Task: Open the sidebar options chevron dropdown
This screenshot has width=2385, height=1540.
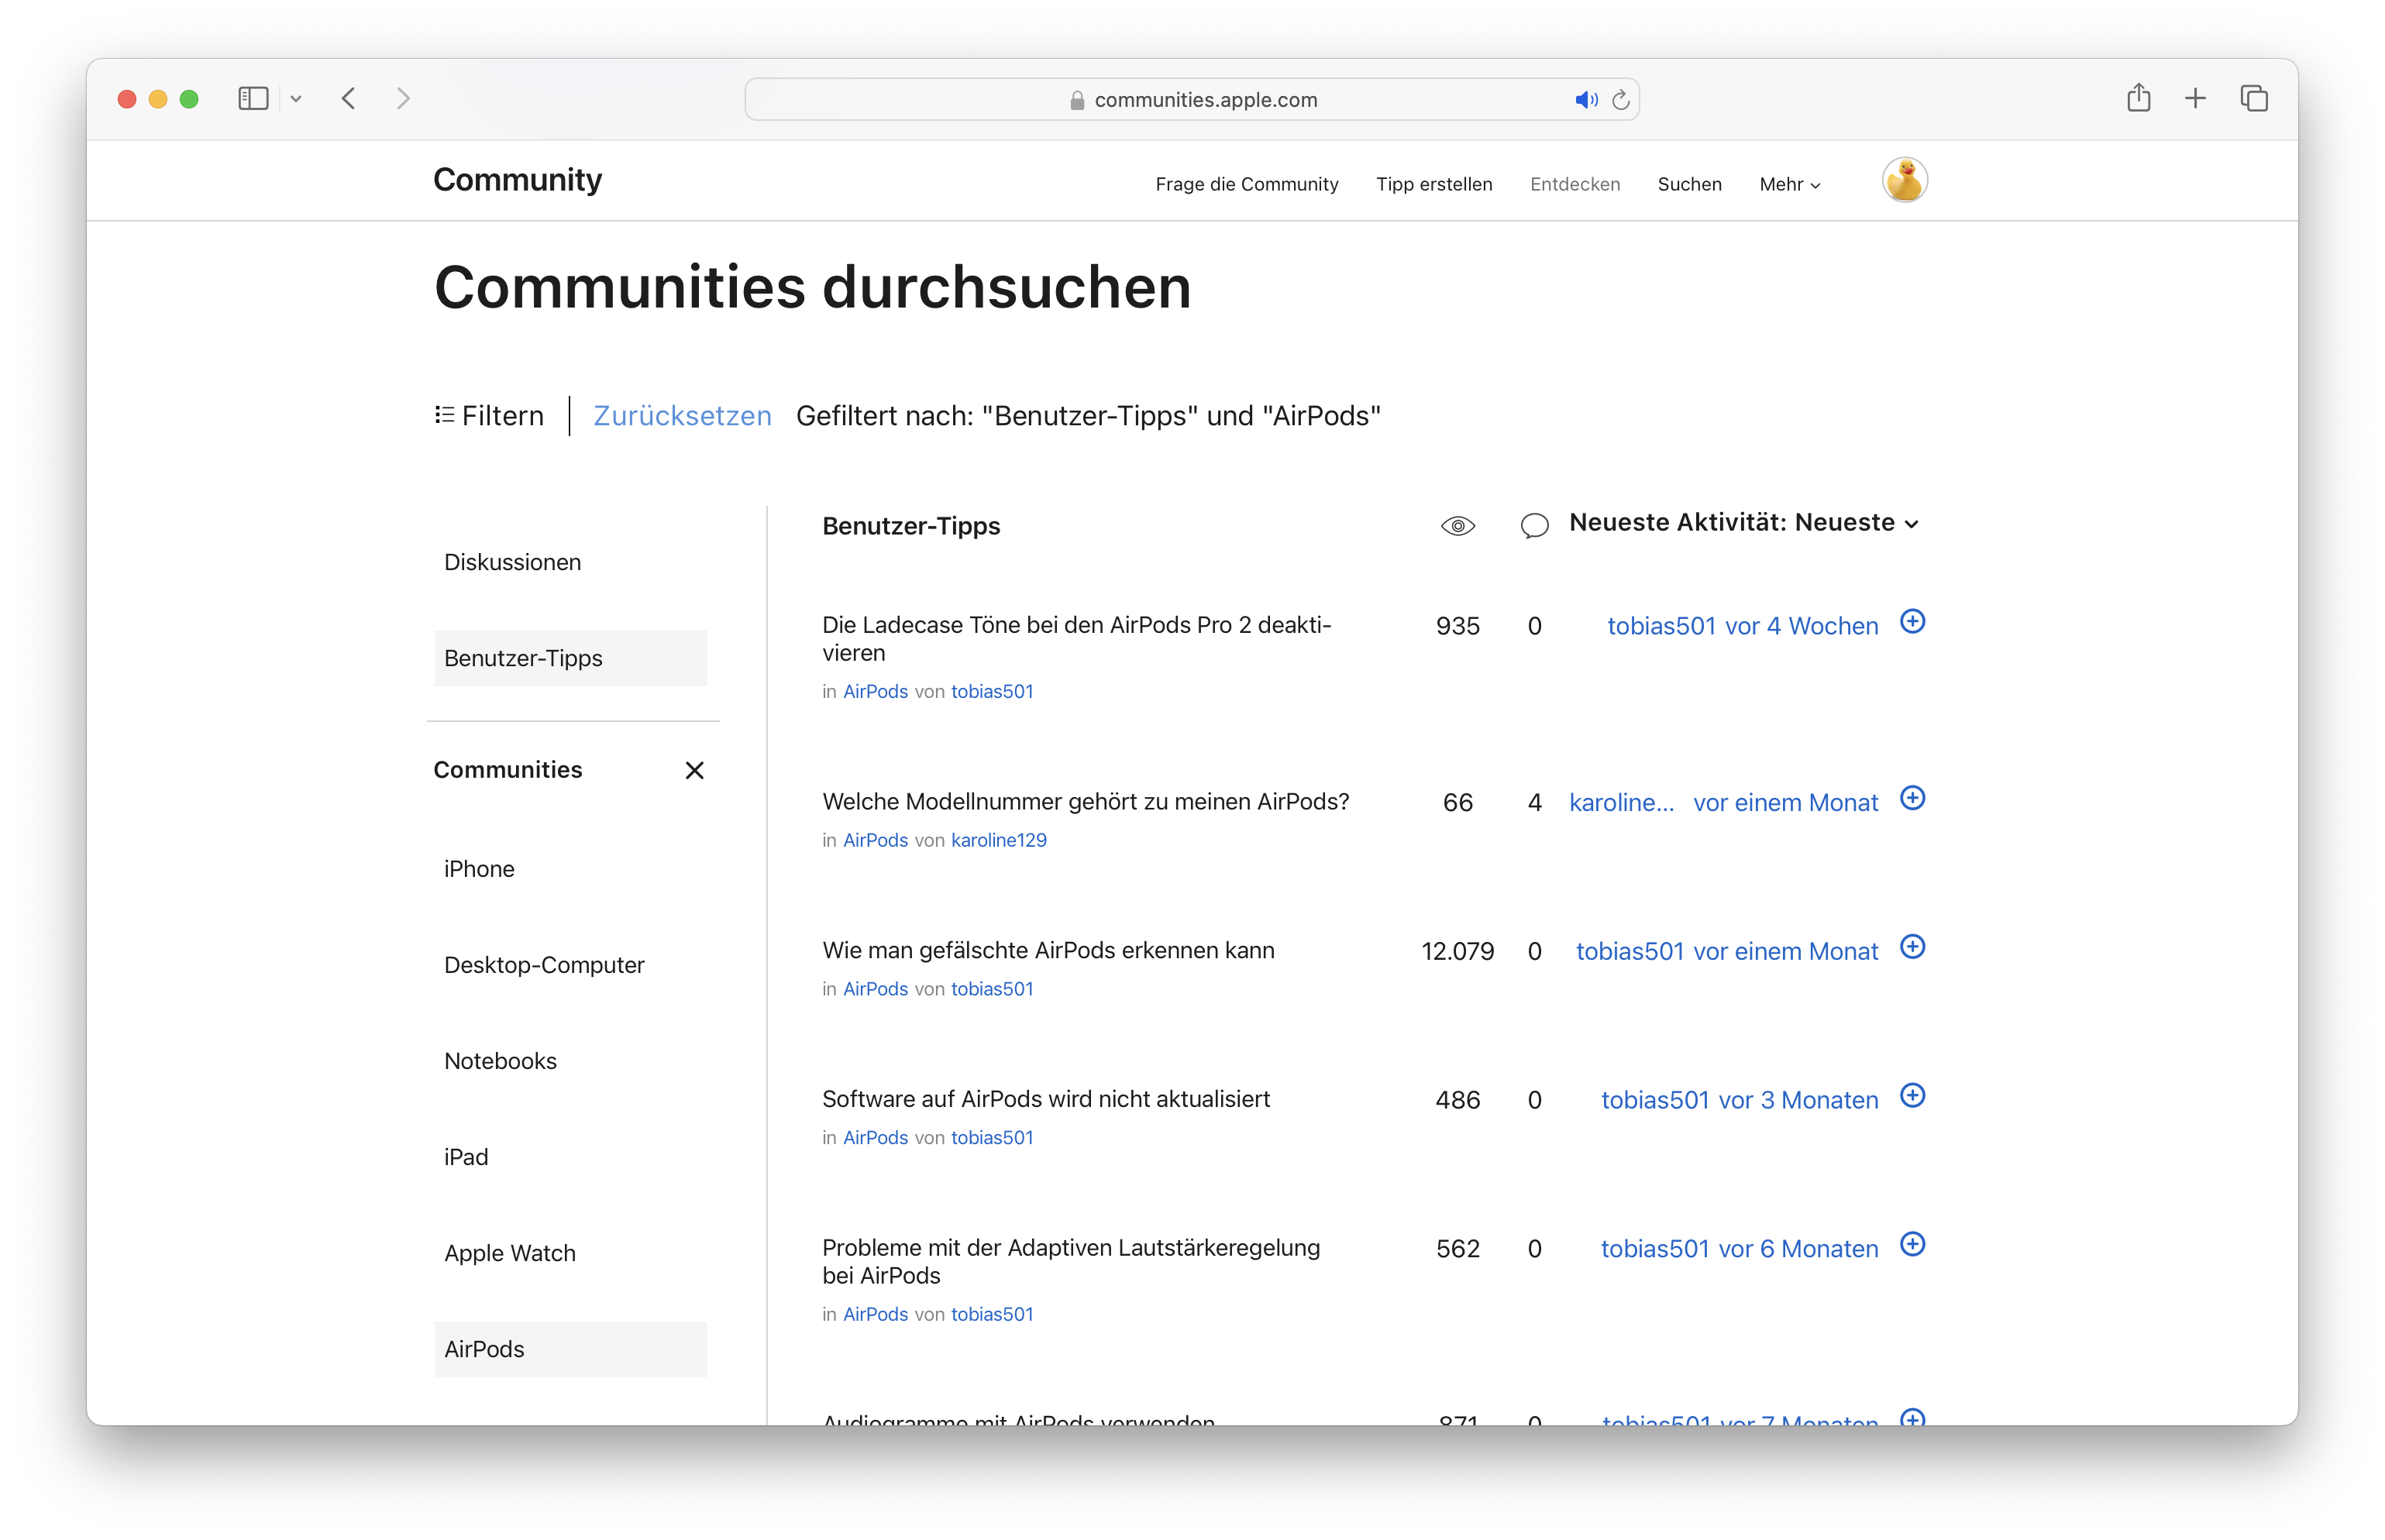Action: tap(296, 98)
